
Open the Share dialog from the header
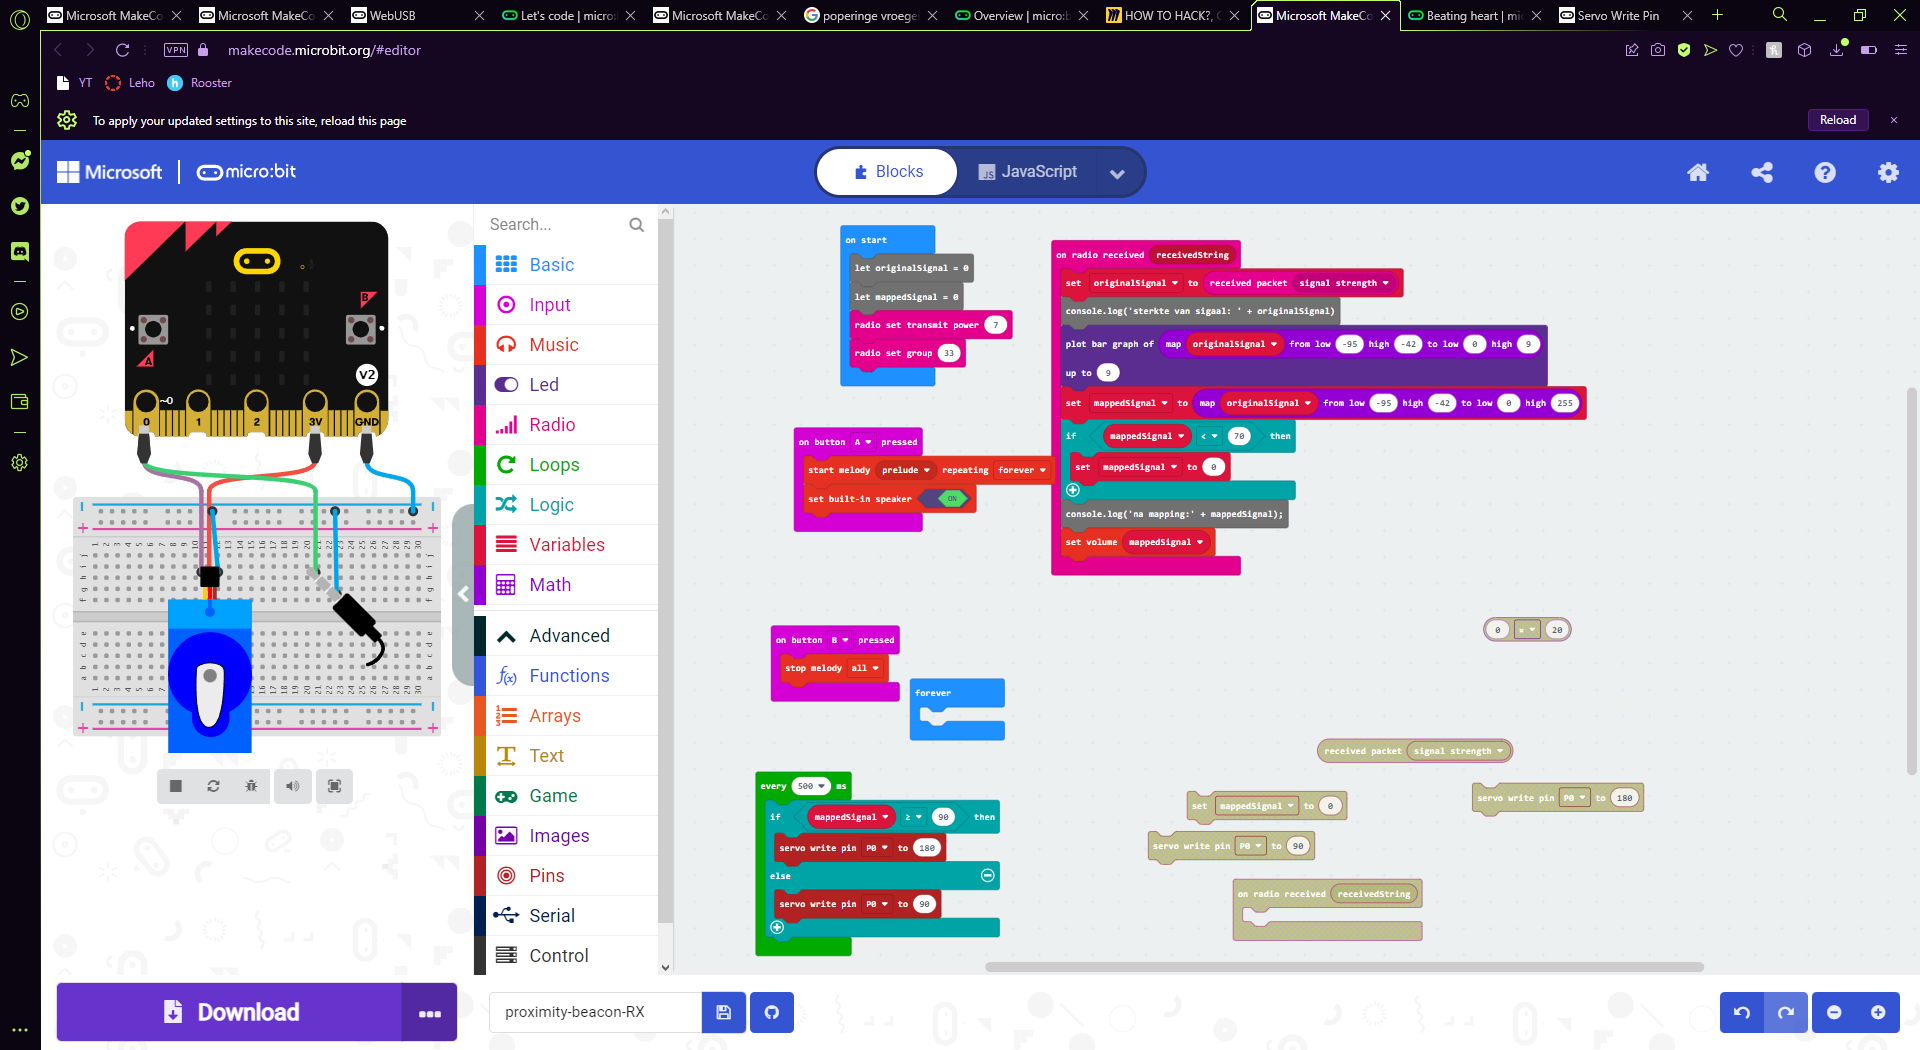tap(1762, 172)
